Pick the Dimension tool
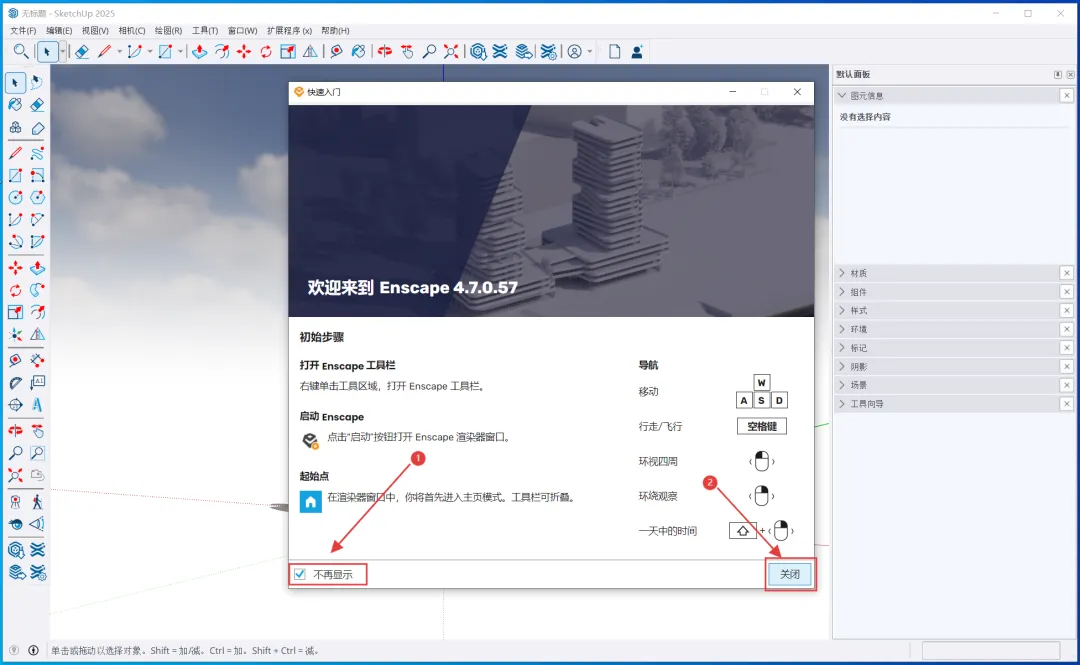This screenshot has height=665, width=1080. [x=37, y=360]
